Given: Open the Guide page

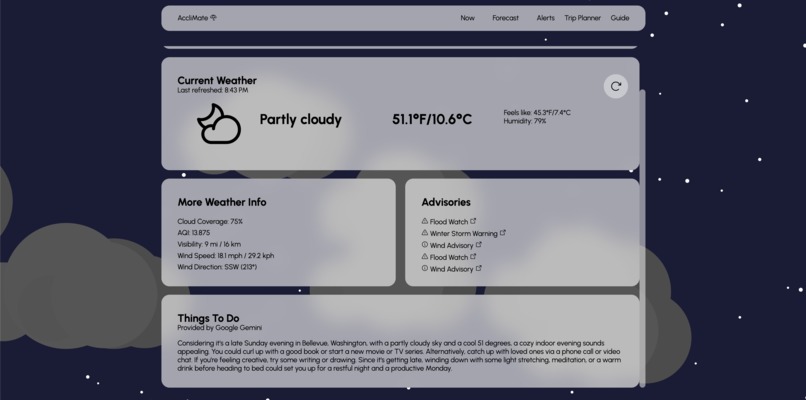Looking at the screenshot, I should pyautogui.click(x=619, y=18).
